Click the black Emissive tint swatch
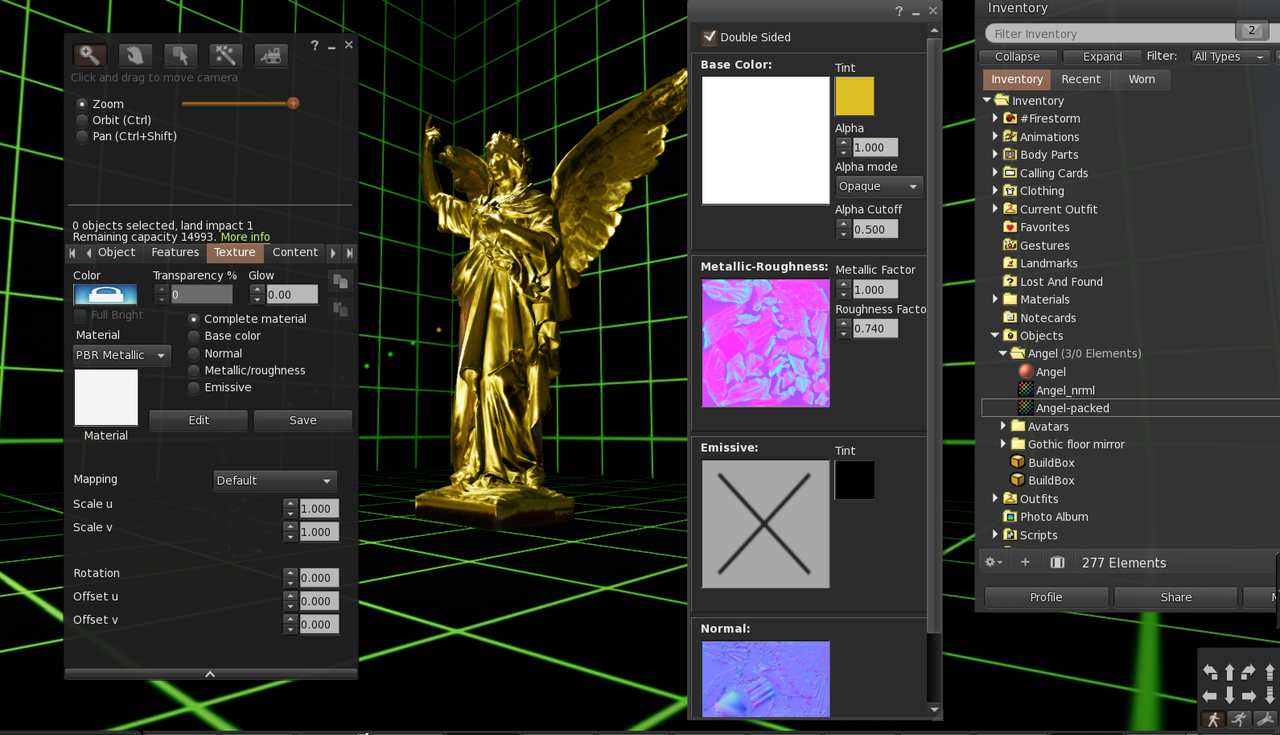Screen dimensions: 1280x735 point(855,480)
